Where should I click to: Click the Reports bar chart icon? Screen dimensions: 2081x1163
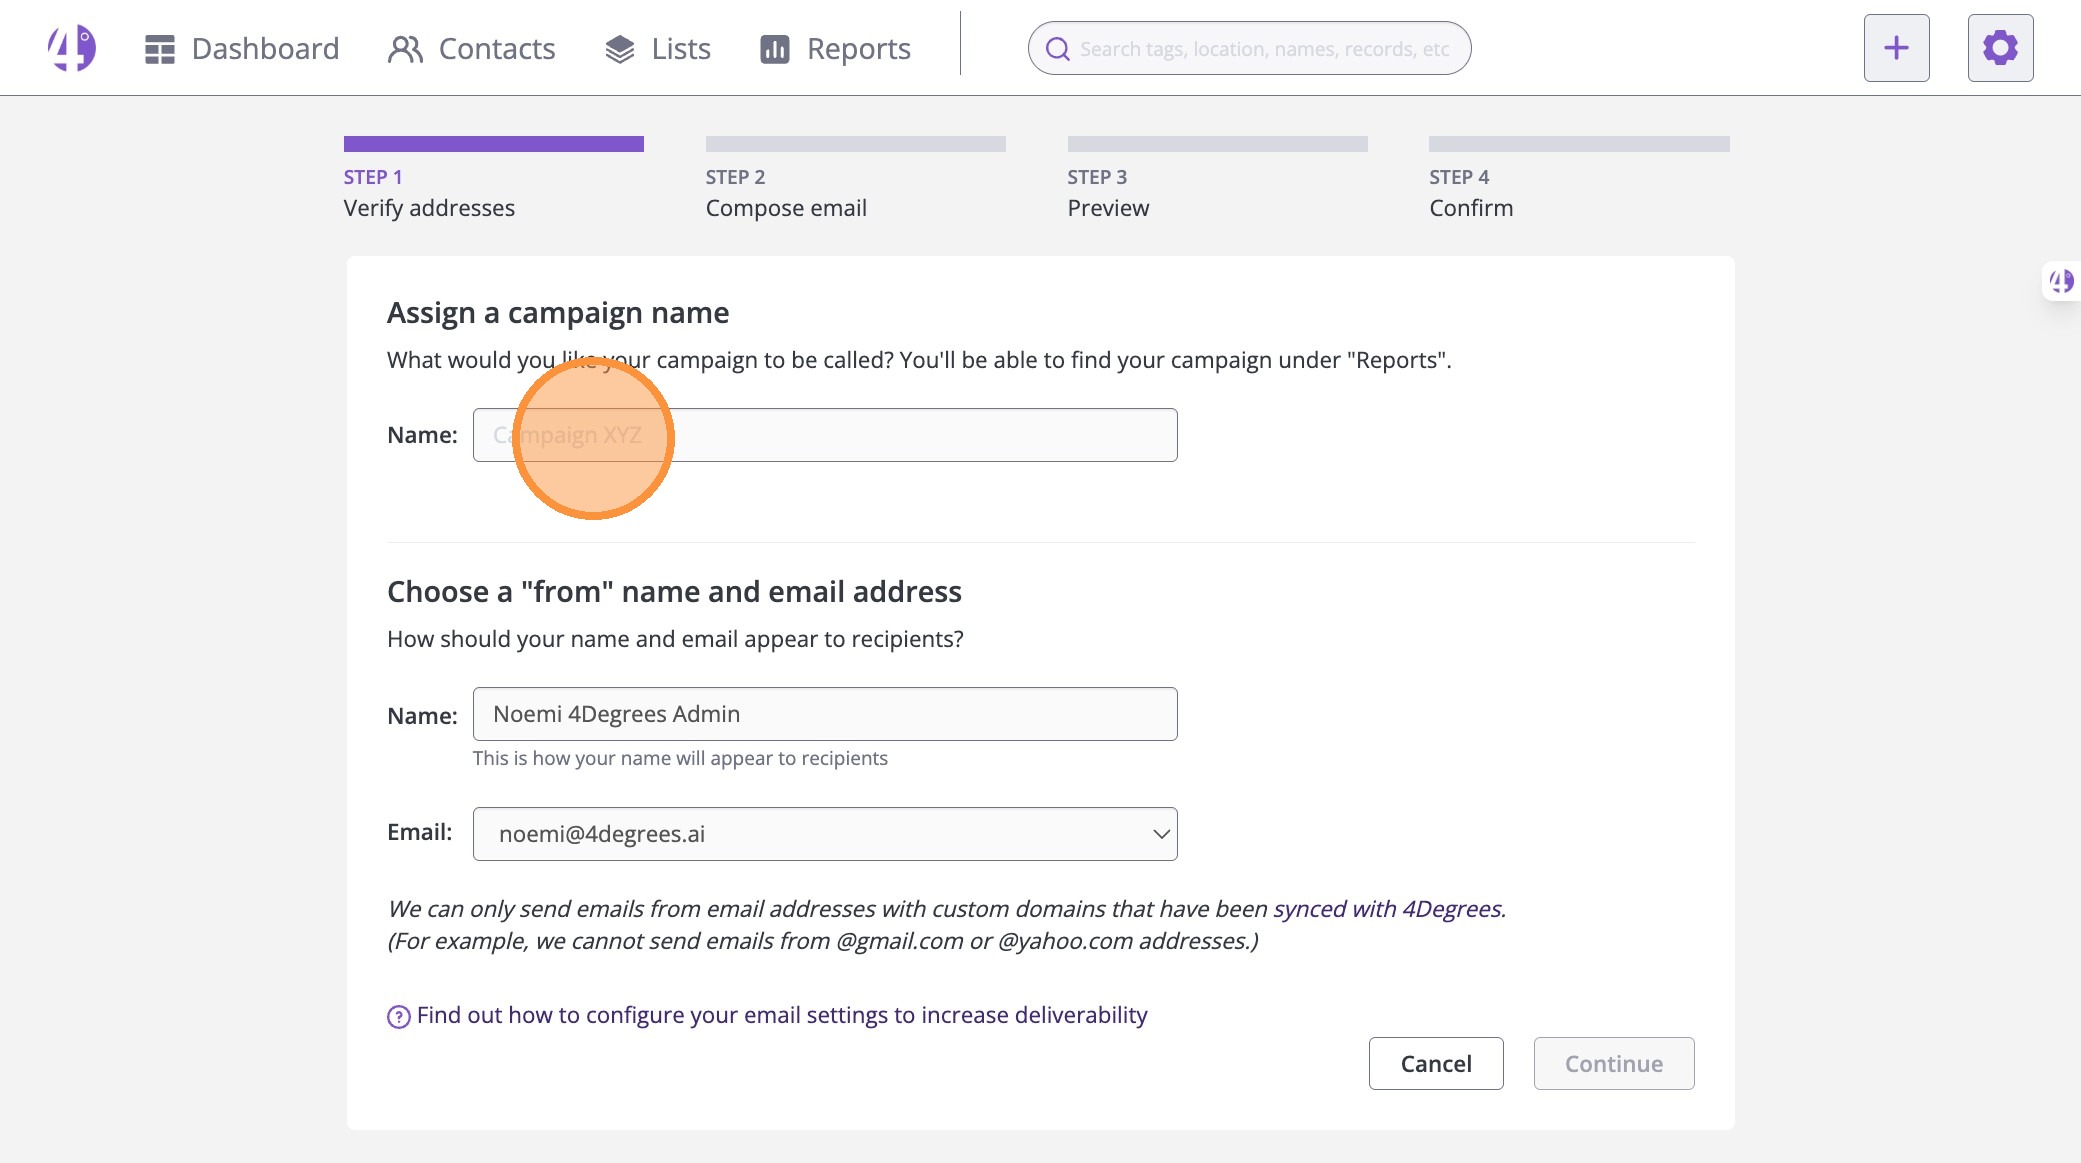(774, 49)
